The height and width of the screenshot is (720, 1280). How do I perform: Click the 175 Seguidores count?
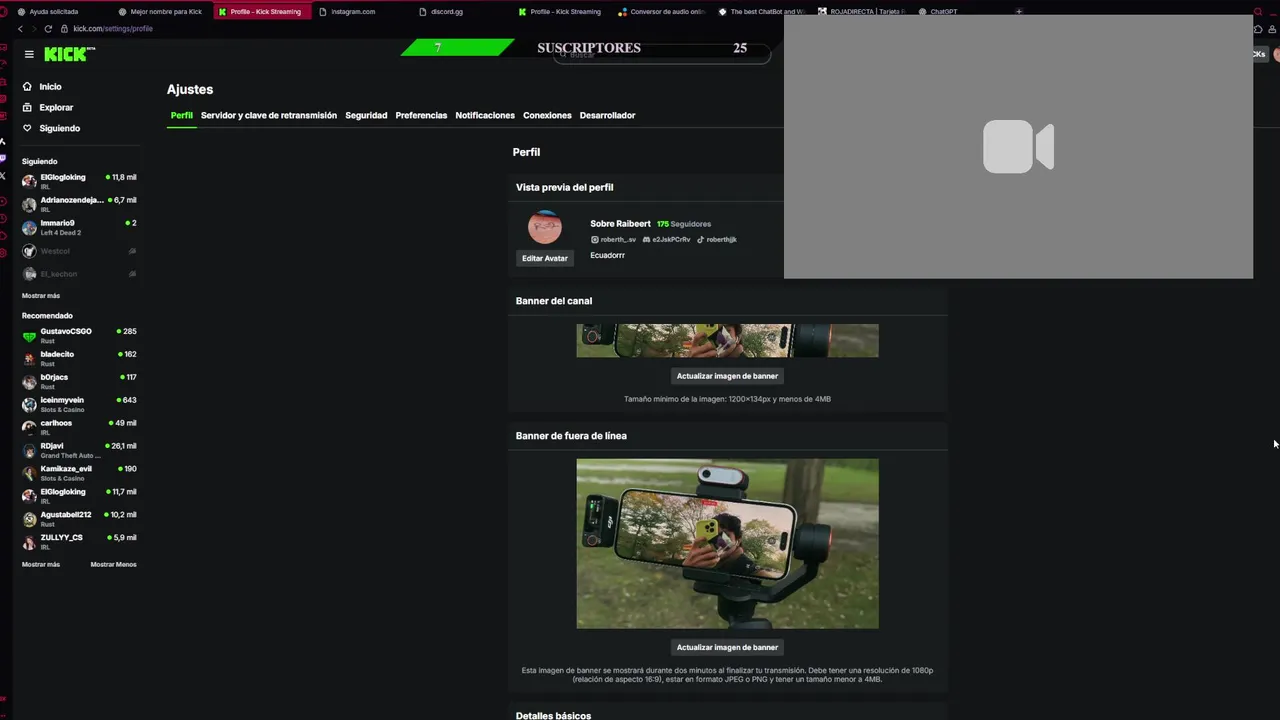[x=684, y=224]
